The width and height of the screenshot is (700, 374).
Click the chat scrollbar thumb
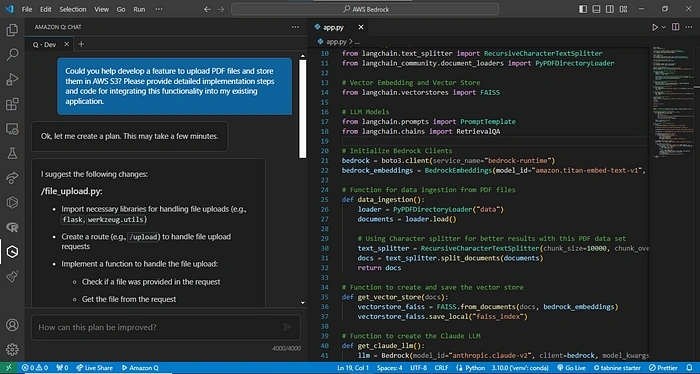coord(303,108)
